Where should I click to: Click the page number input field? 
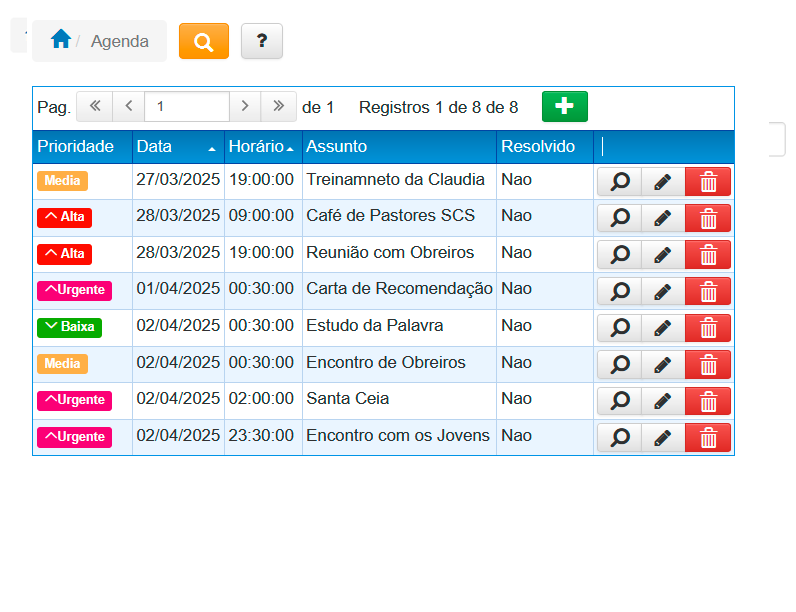tap(187, 106)
